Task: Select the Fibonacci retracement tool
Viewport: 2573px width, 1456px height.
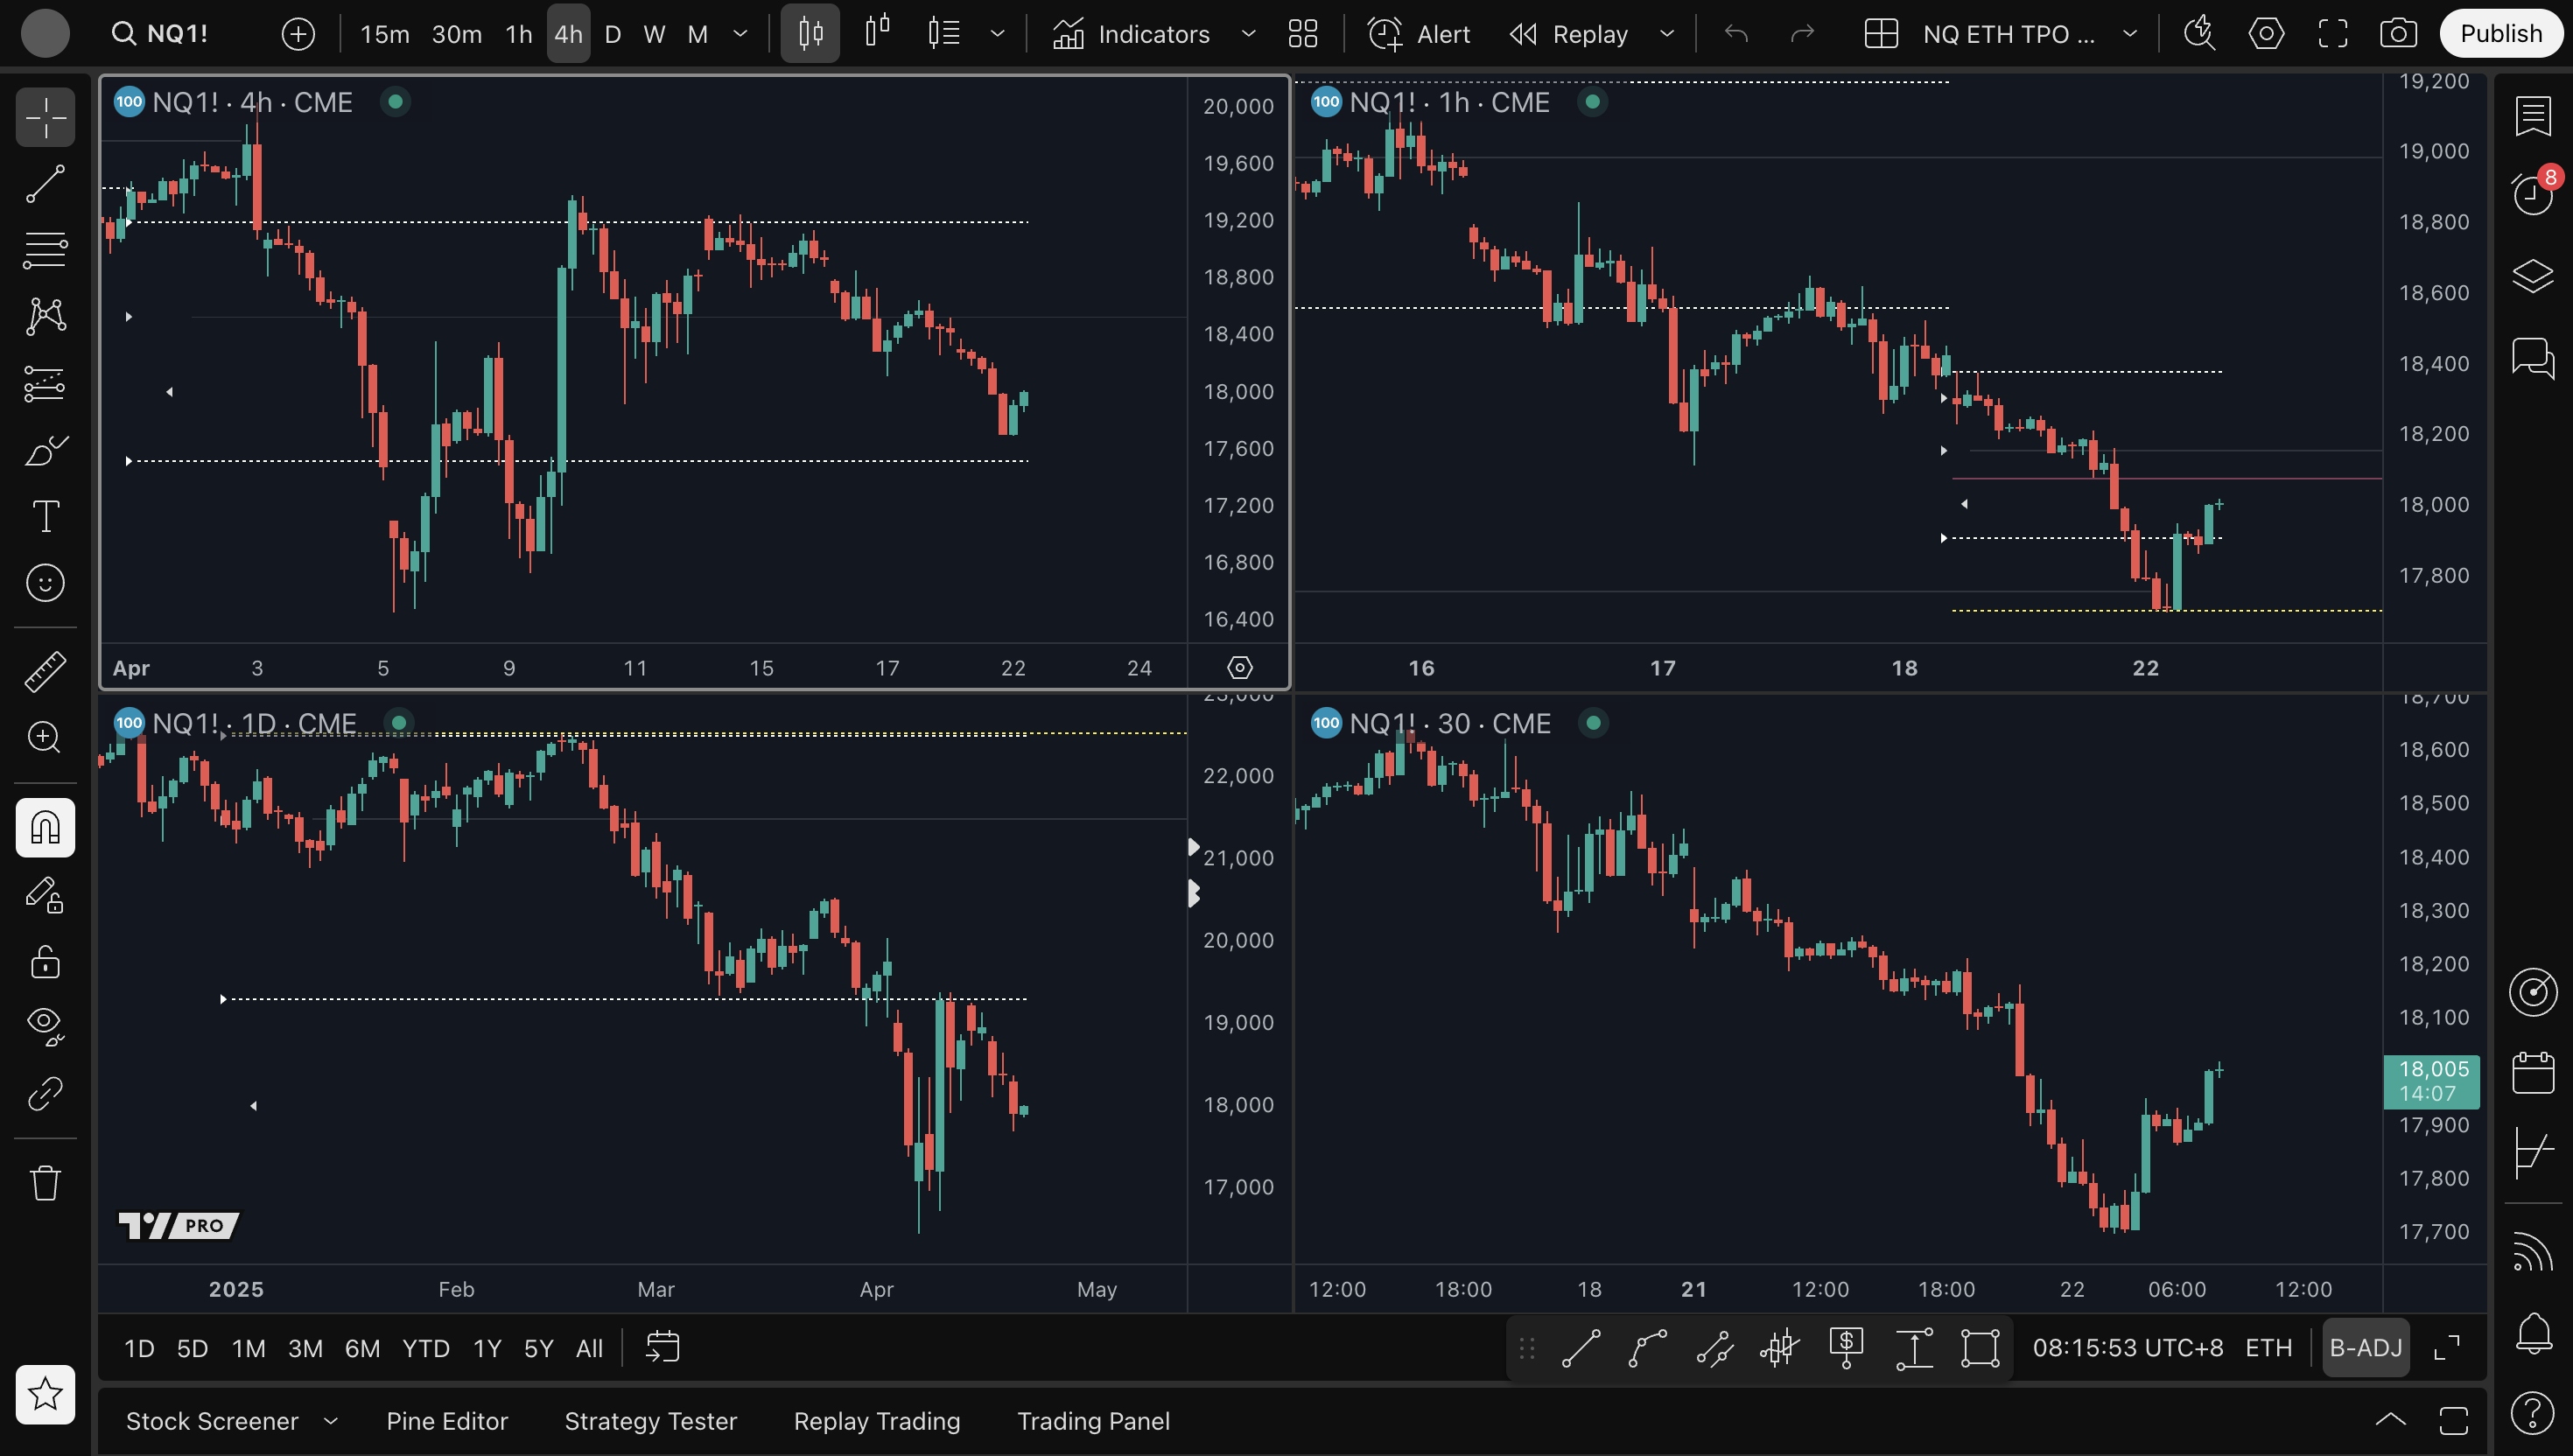Action: (45, 250)
